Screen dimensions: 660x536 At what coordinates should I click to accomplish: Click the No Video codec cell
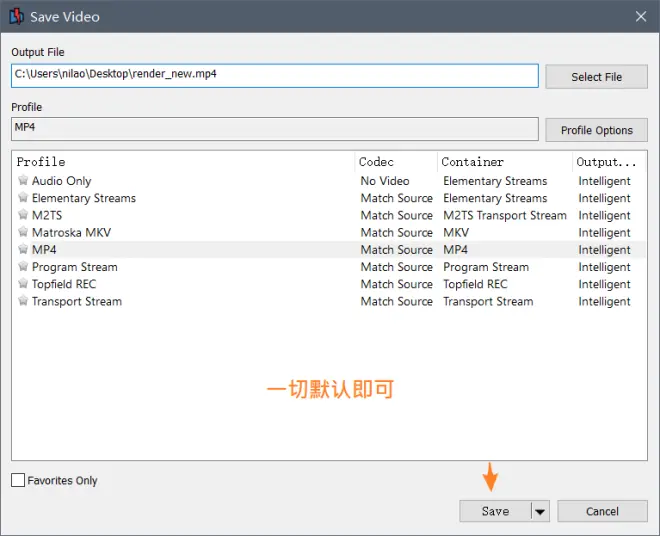[x=385, y=181]
